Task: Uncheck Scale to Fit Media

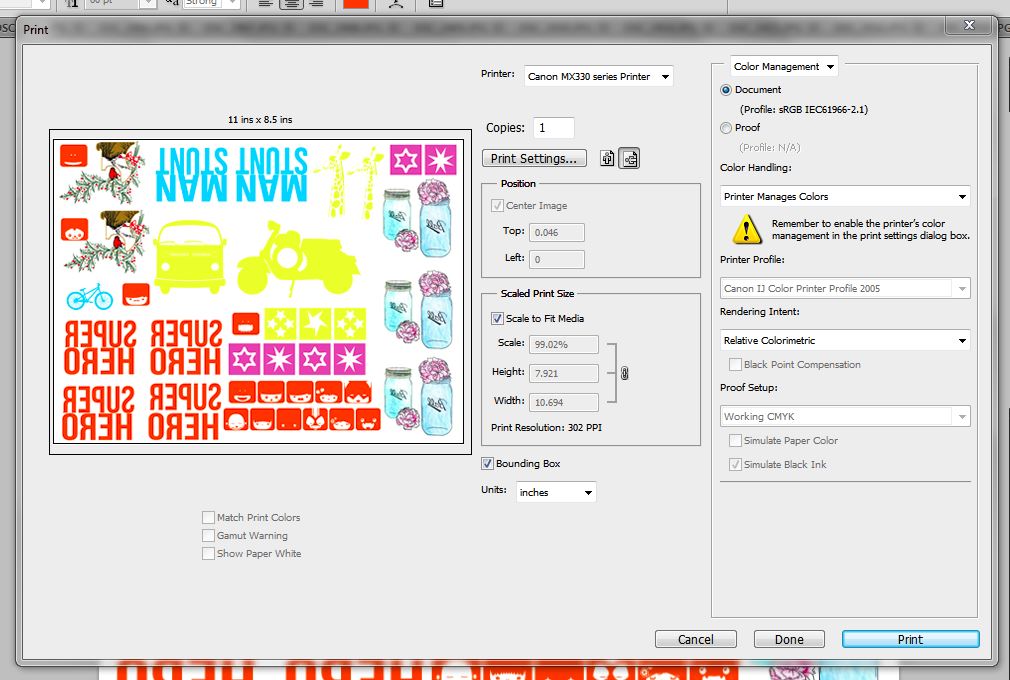Action: tap(498, 319)
